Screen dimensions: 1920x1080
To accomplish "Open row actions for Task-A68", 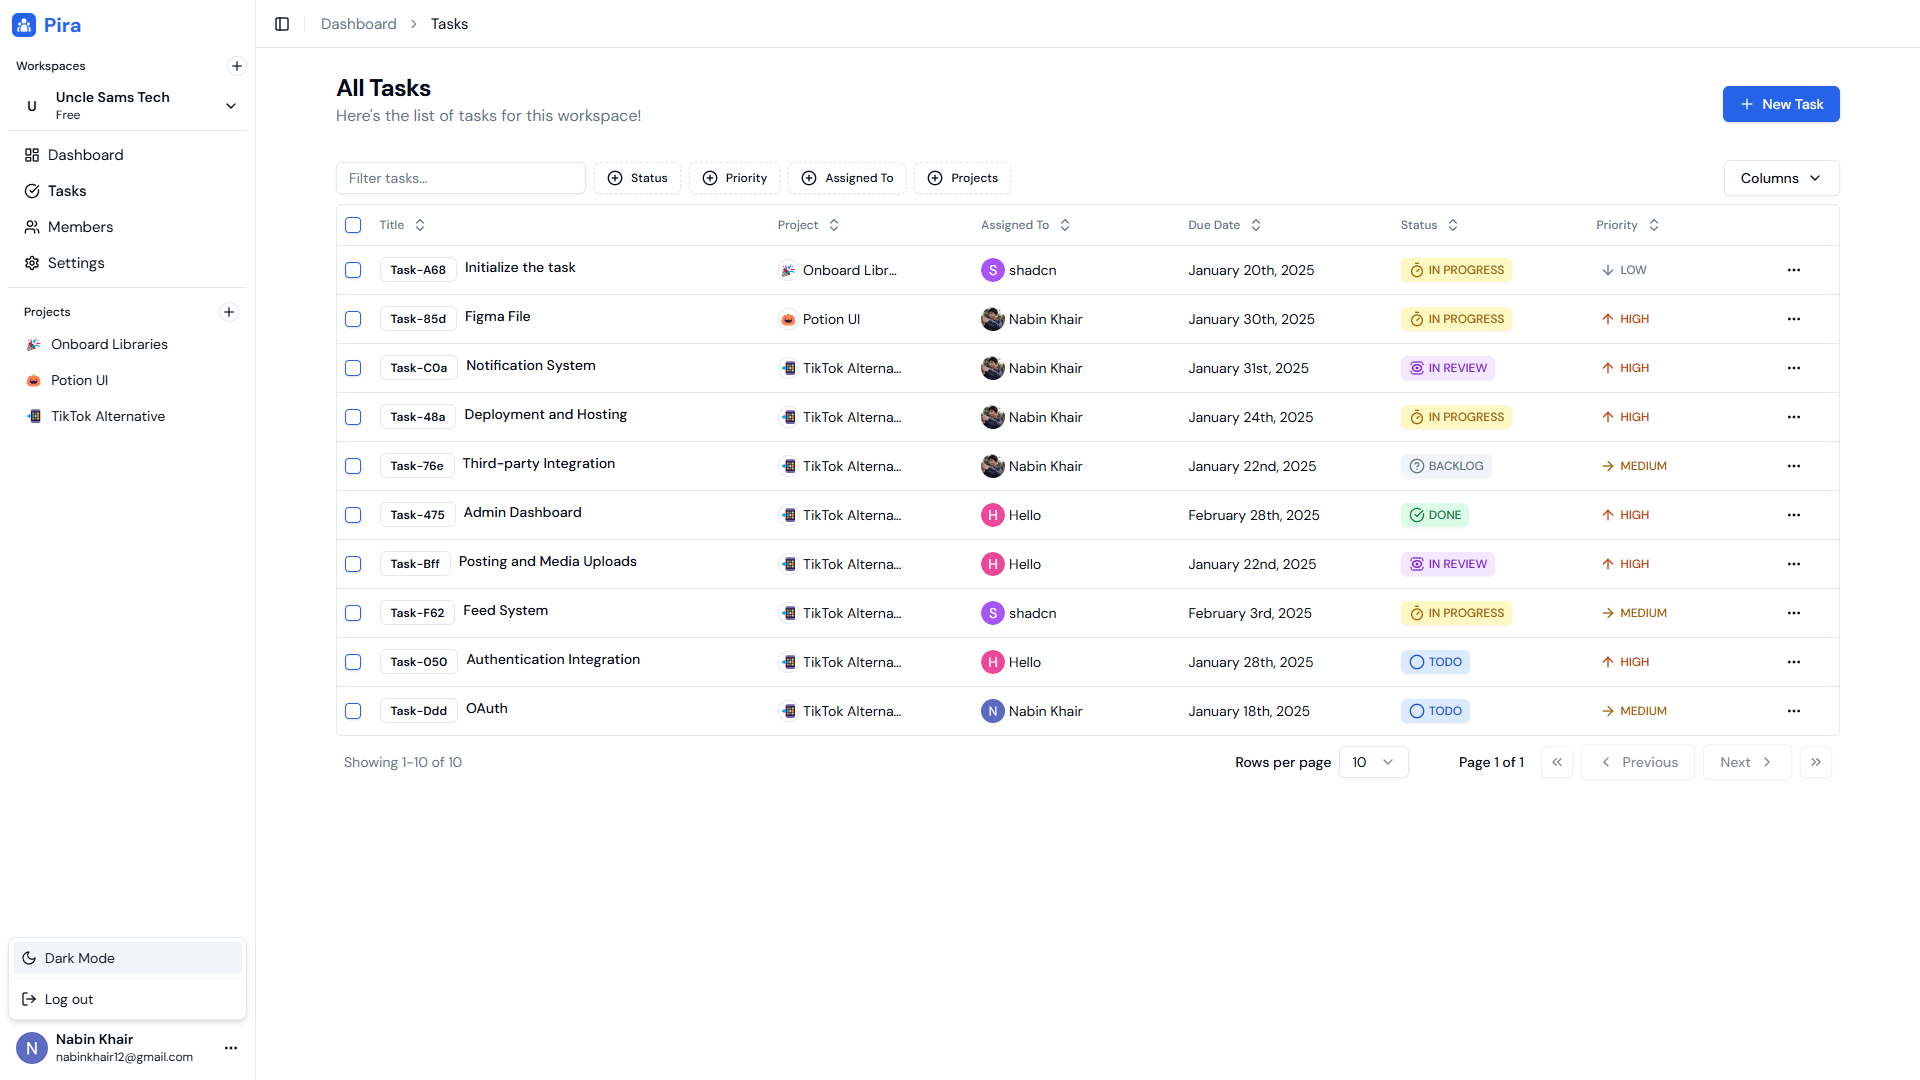I will pos(1794,270).
